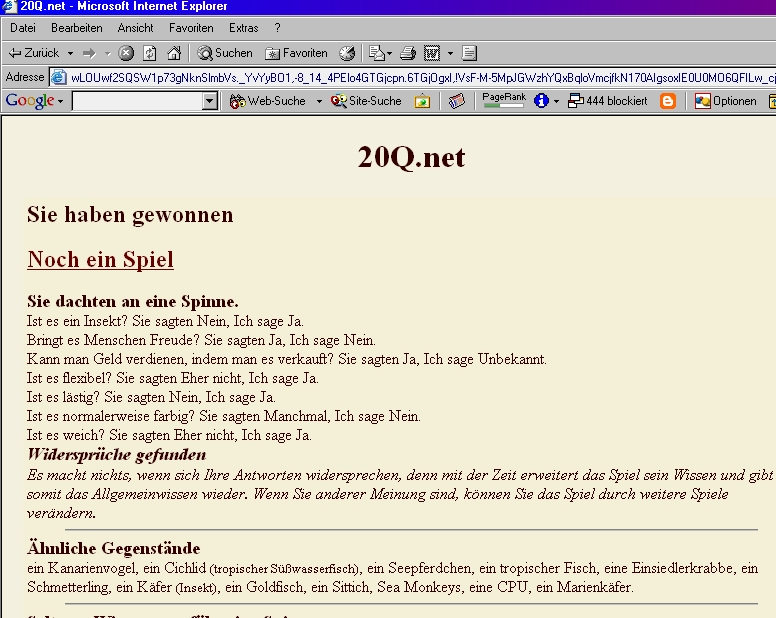
Task: Click the orange Blogger icon
Action: (668, 101)
